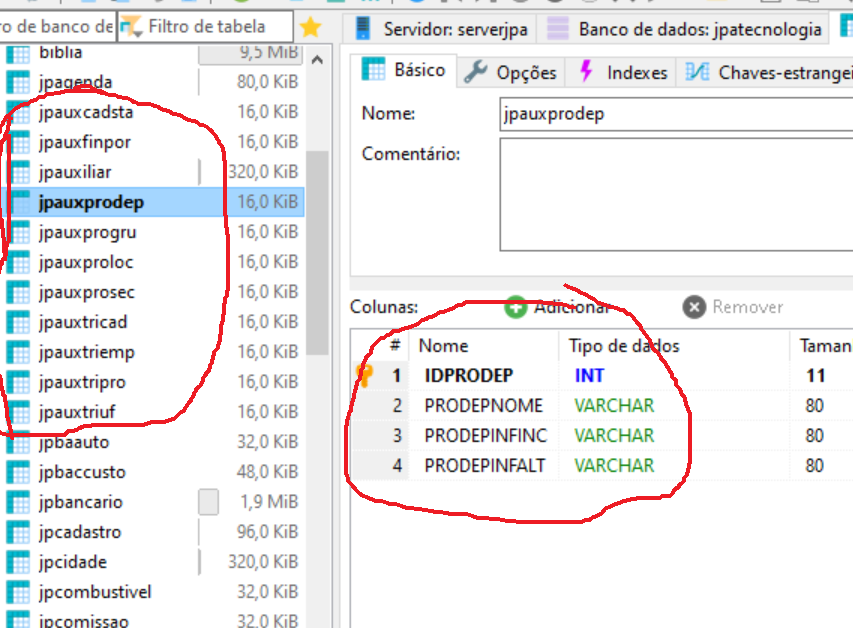The width and height of the screenshot is (853, 628).
Task: Select the IDPRODEP column name cell
Action: tap(468, 375)
